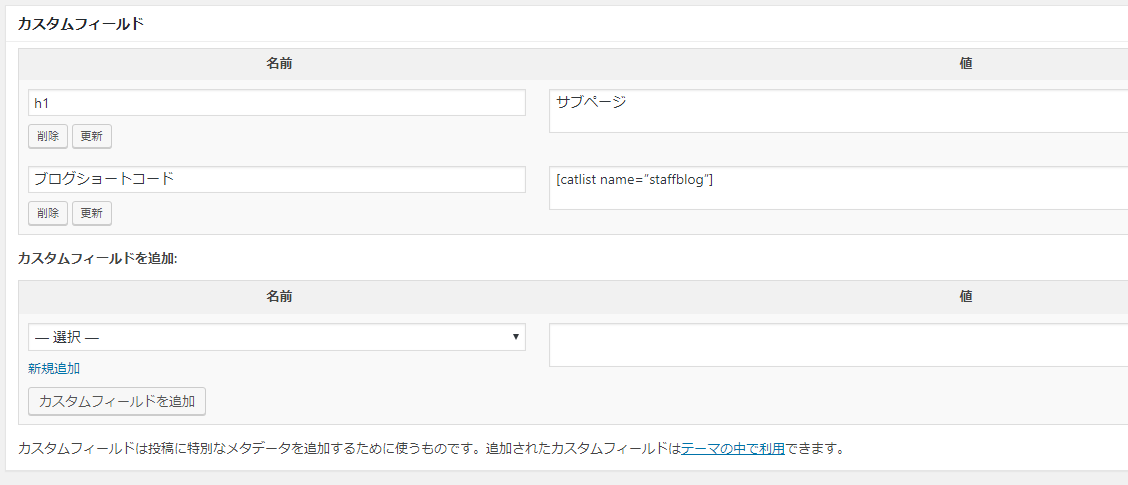Click the 新規追加 link
1128x485 pixels.
point(54,368)
